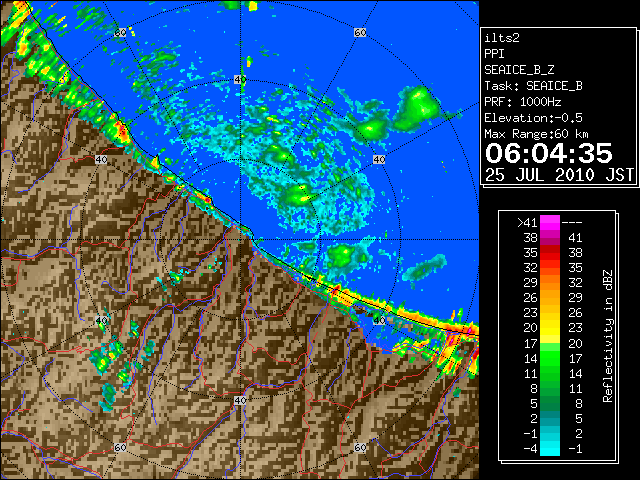This screenshot has width=640, height=480.
Task: Select the '---' legend value
Action: click(572, 223)
